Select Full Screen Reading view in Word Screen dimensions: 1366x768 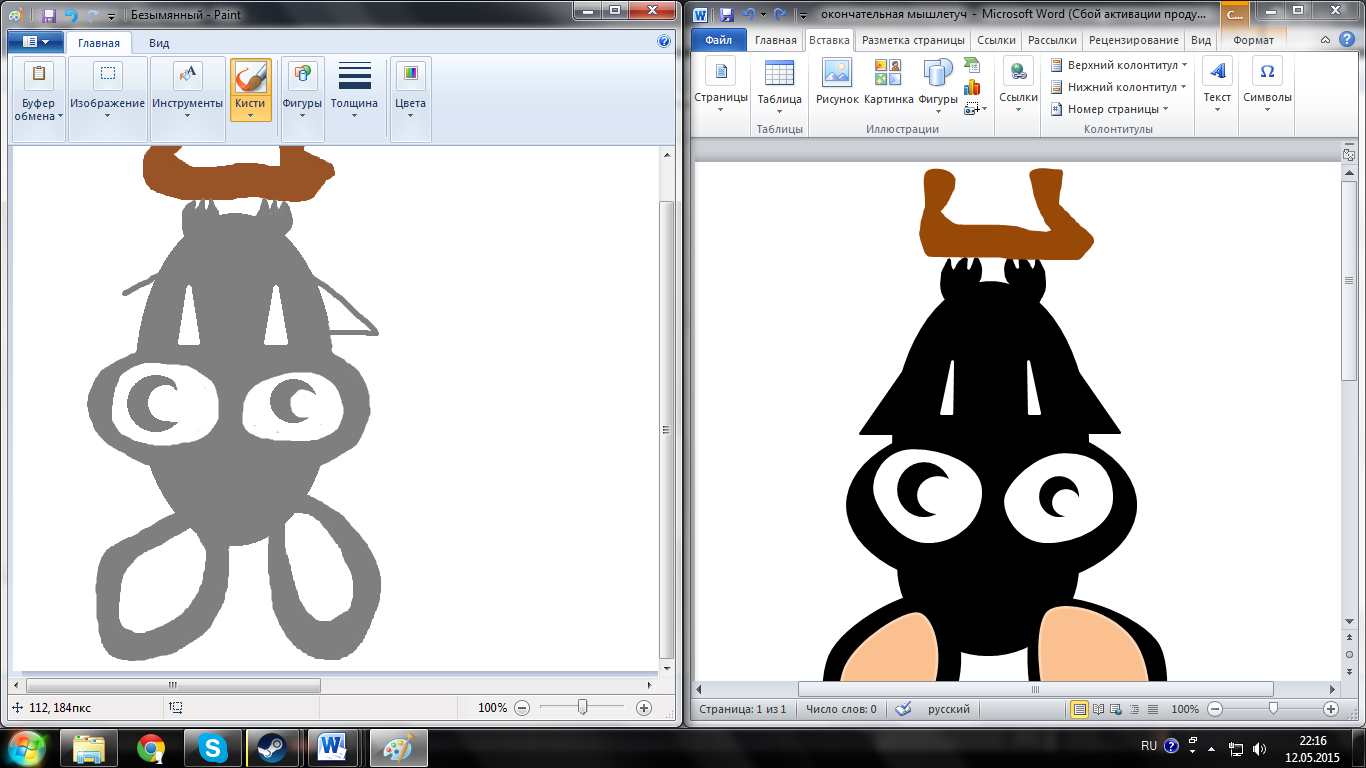pos(1099,709)
